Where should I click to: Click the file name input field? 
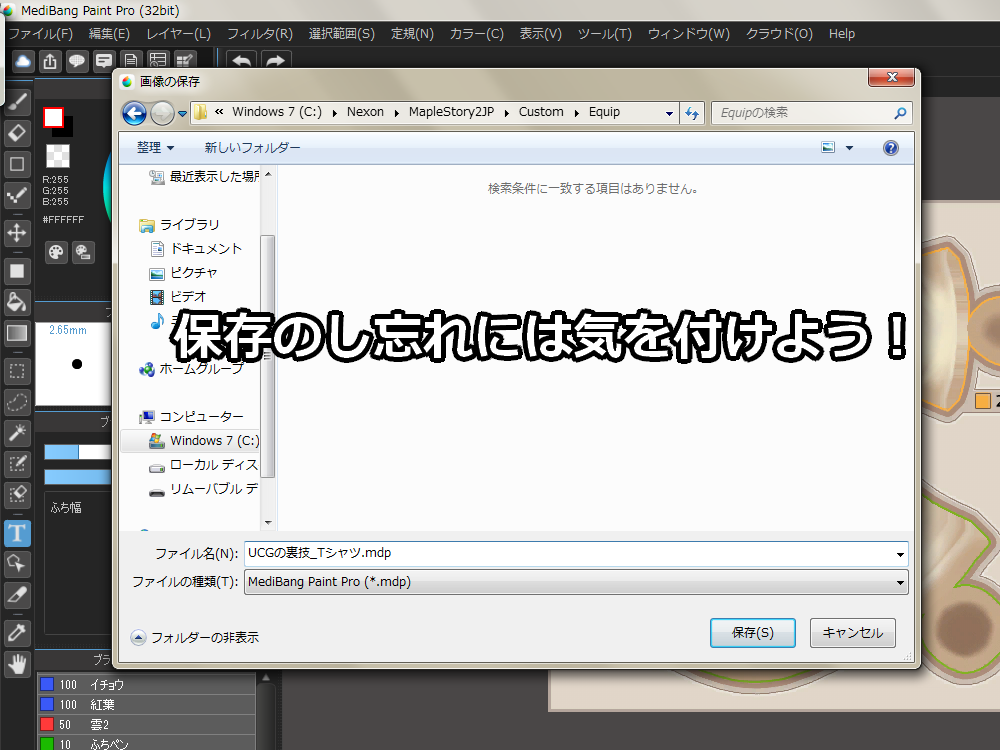[x=576, y=554]
